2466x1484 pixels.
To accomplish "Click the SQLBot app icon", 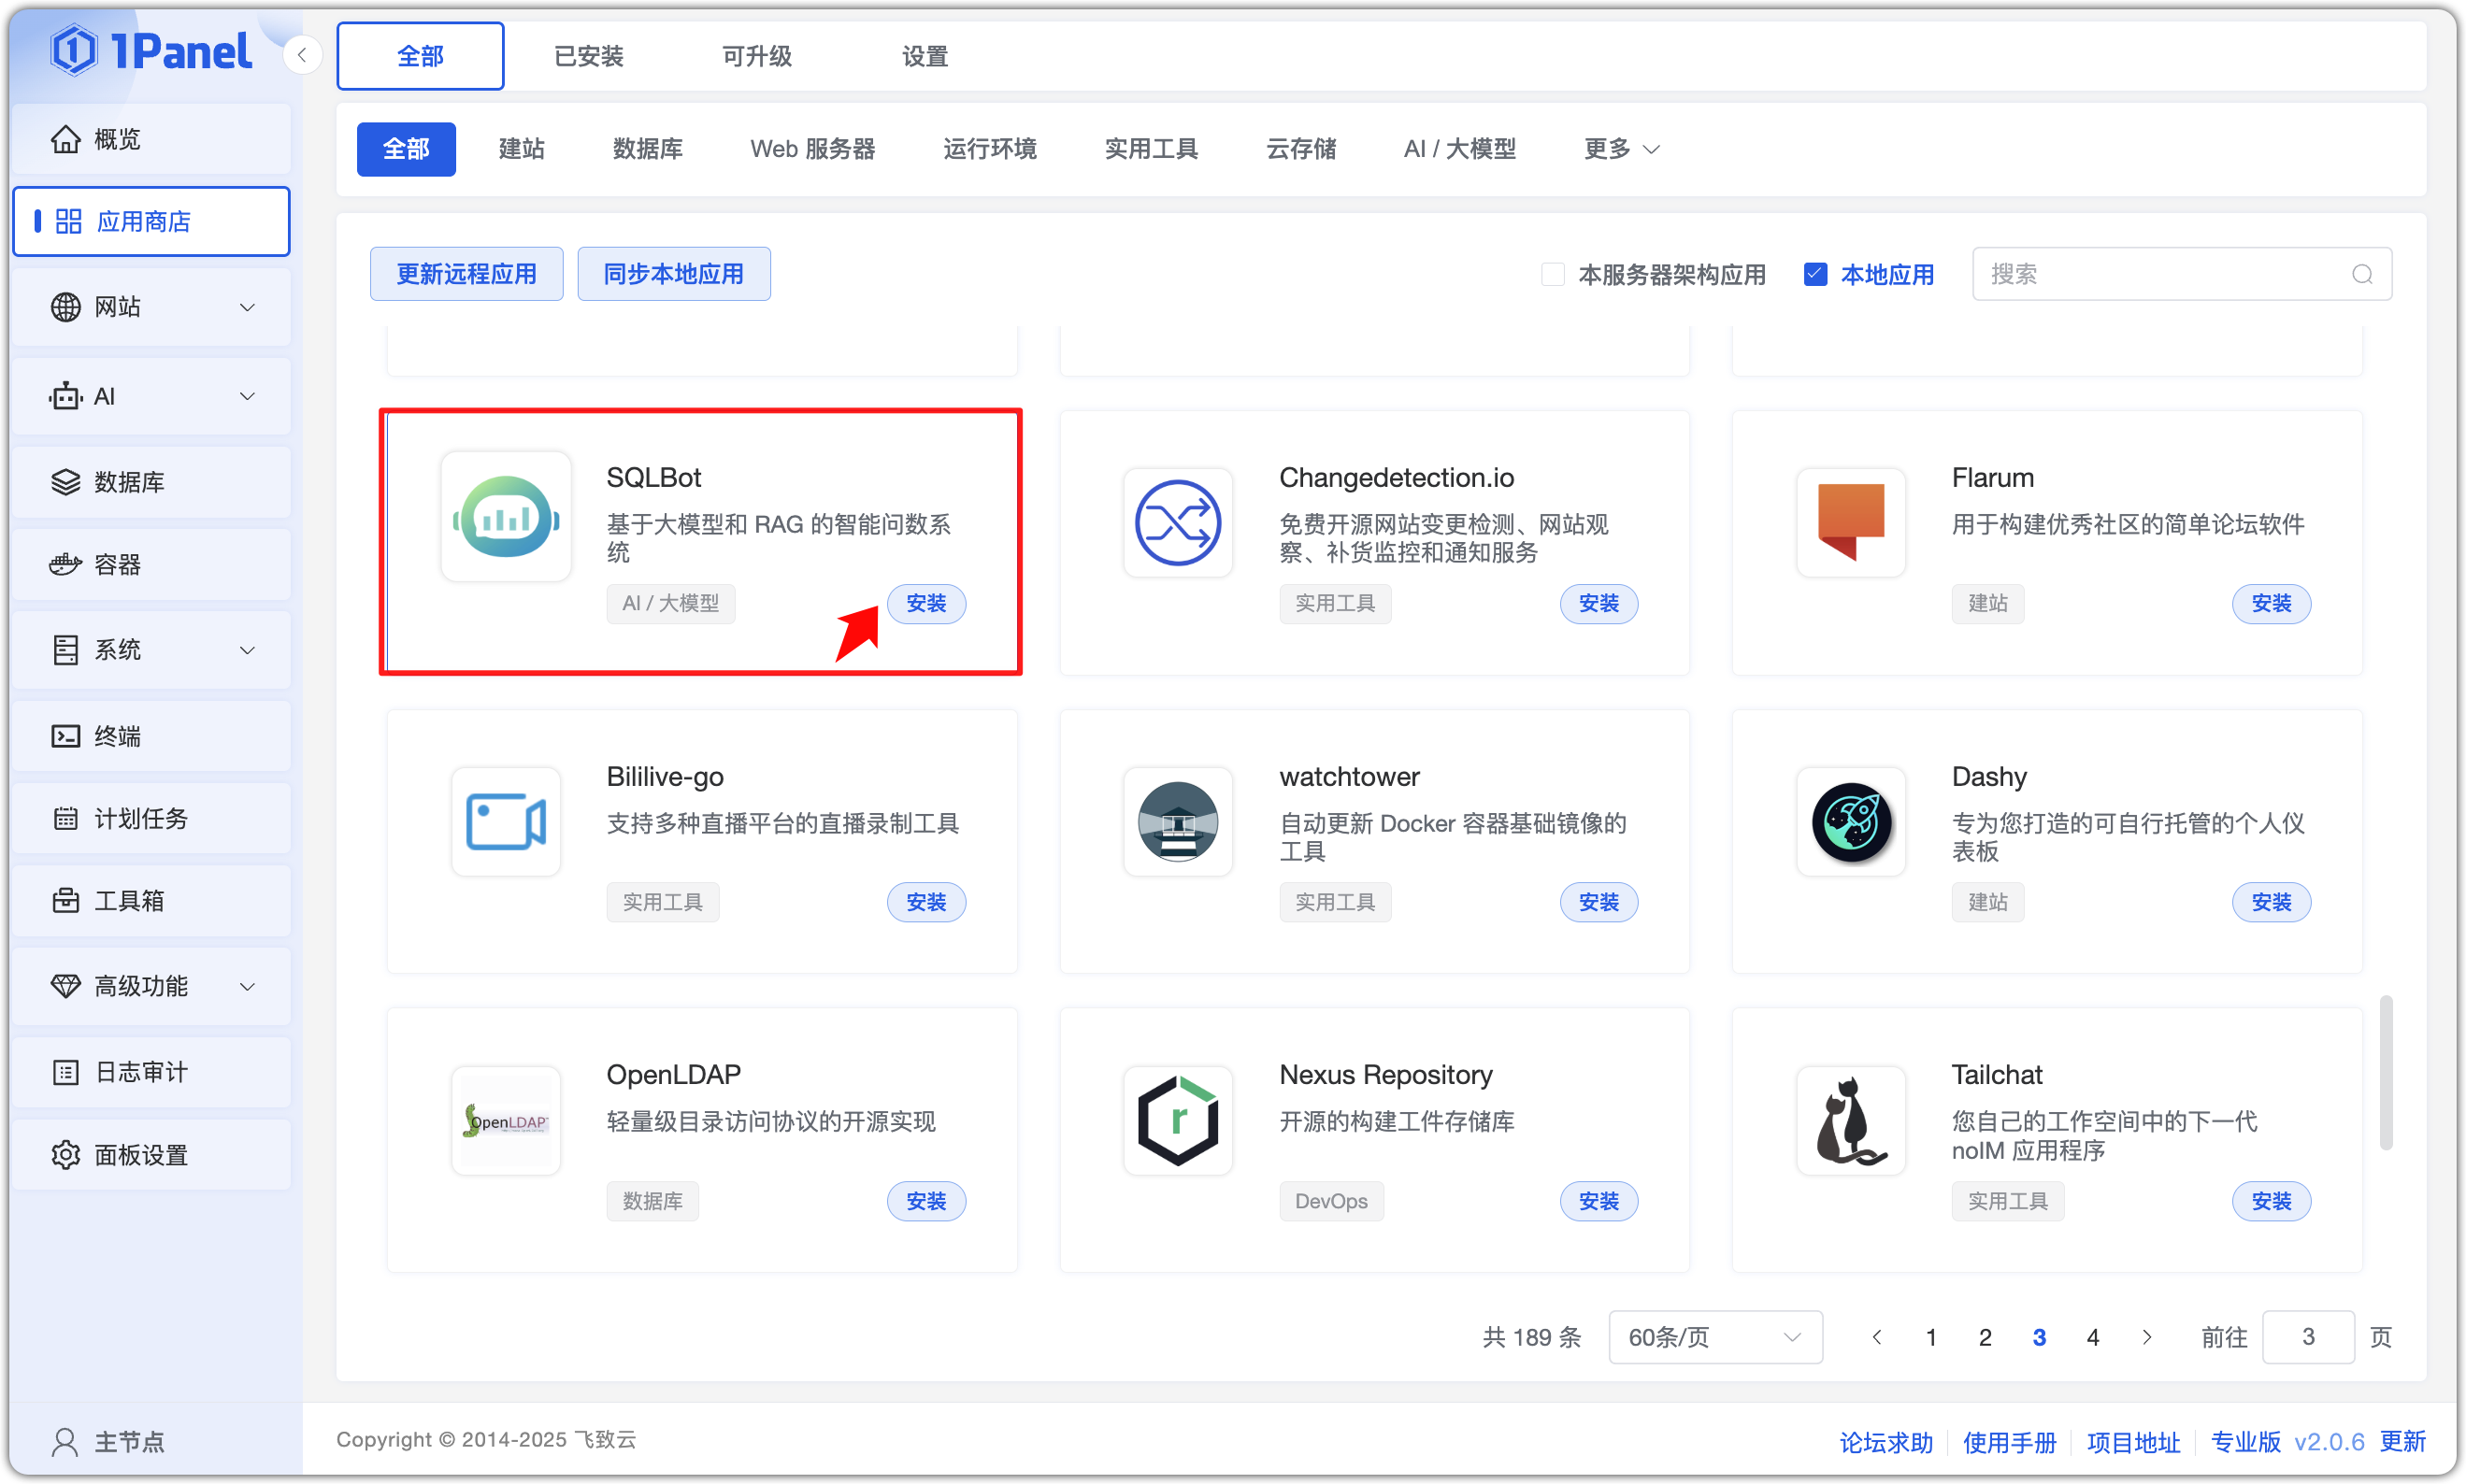I will pyautogui.click(x=506, y=518).
